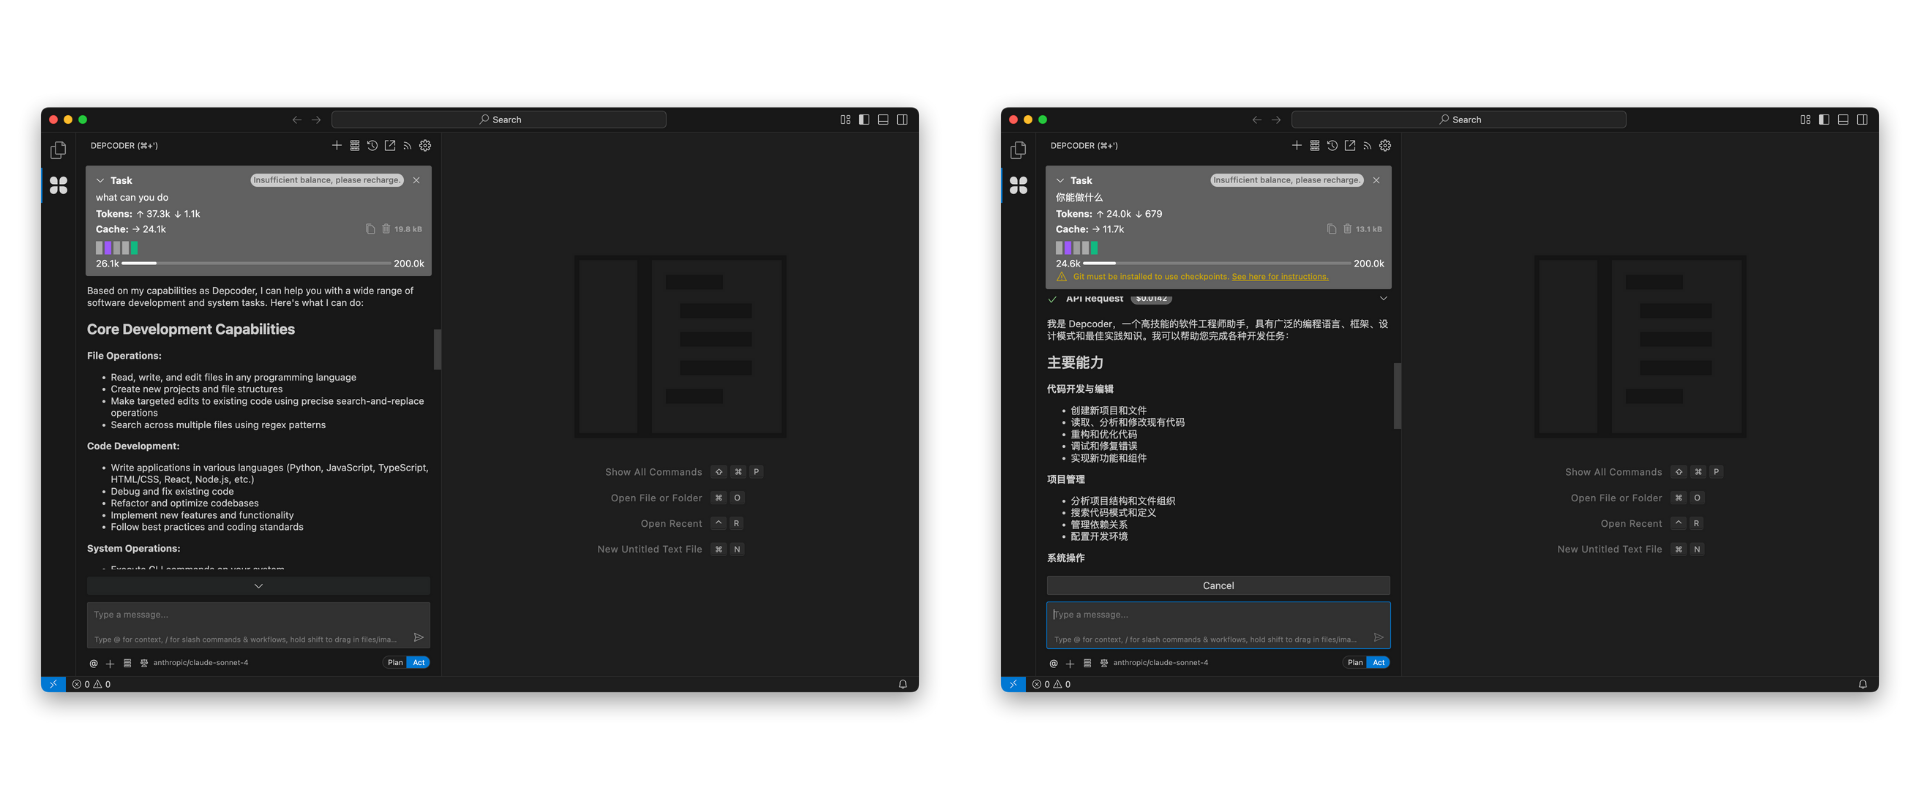Collapse the Task header chevron in left window

[x=100, y=181]
